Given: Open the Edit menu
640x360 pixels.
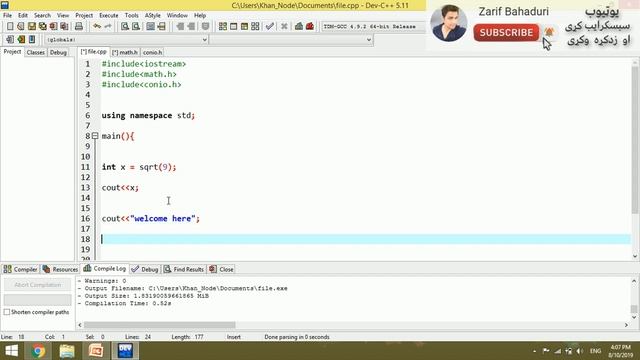Looking at the screenshot, I should [23, 16].
